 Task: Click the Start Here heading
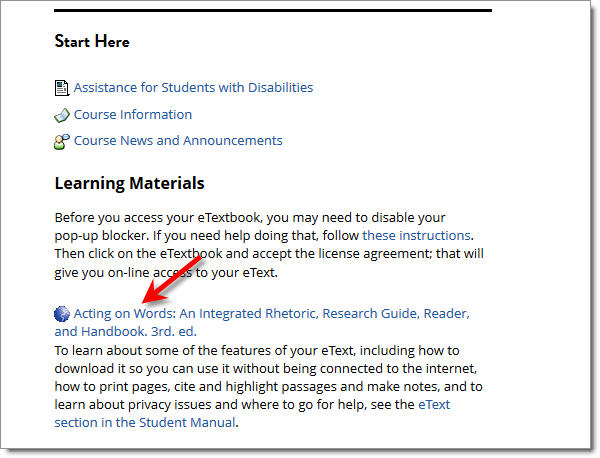92,41
